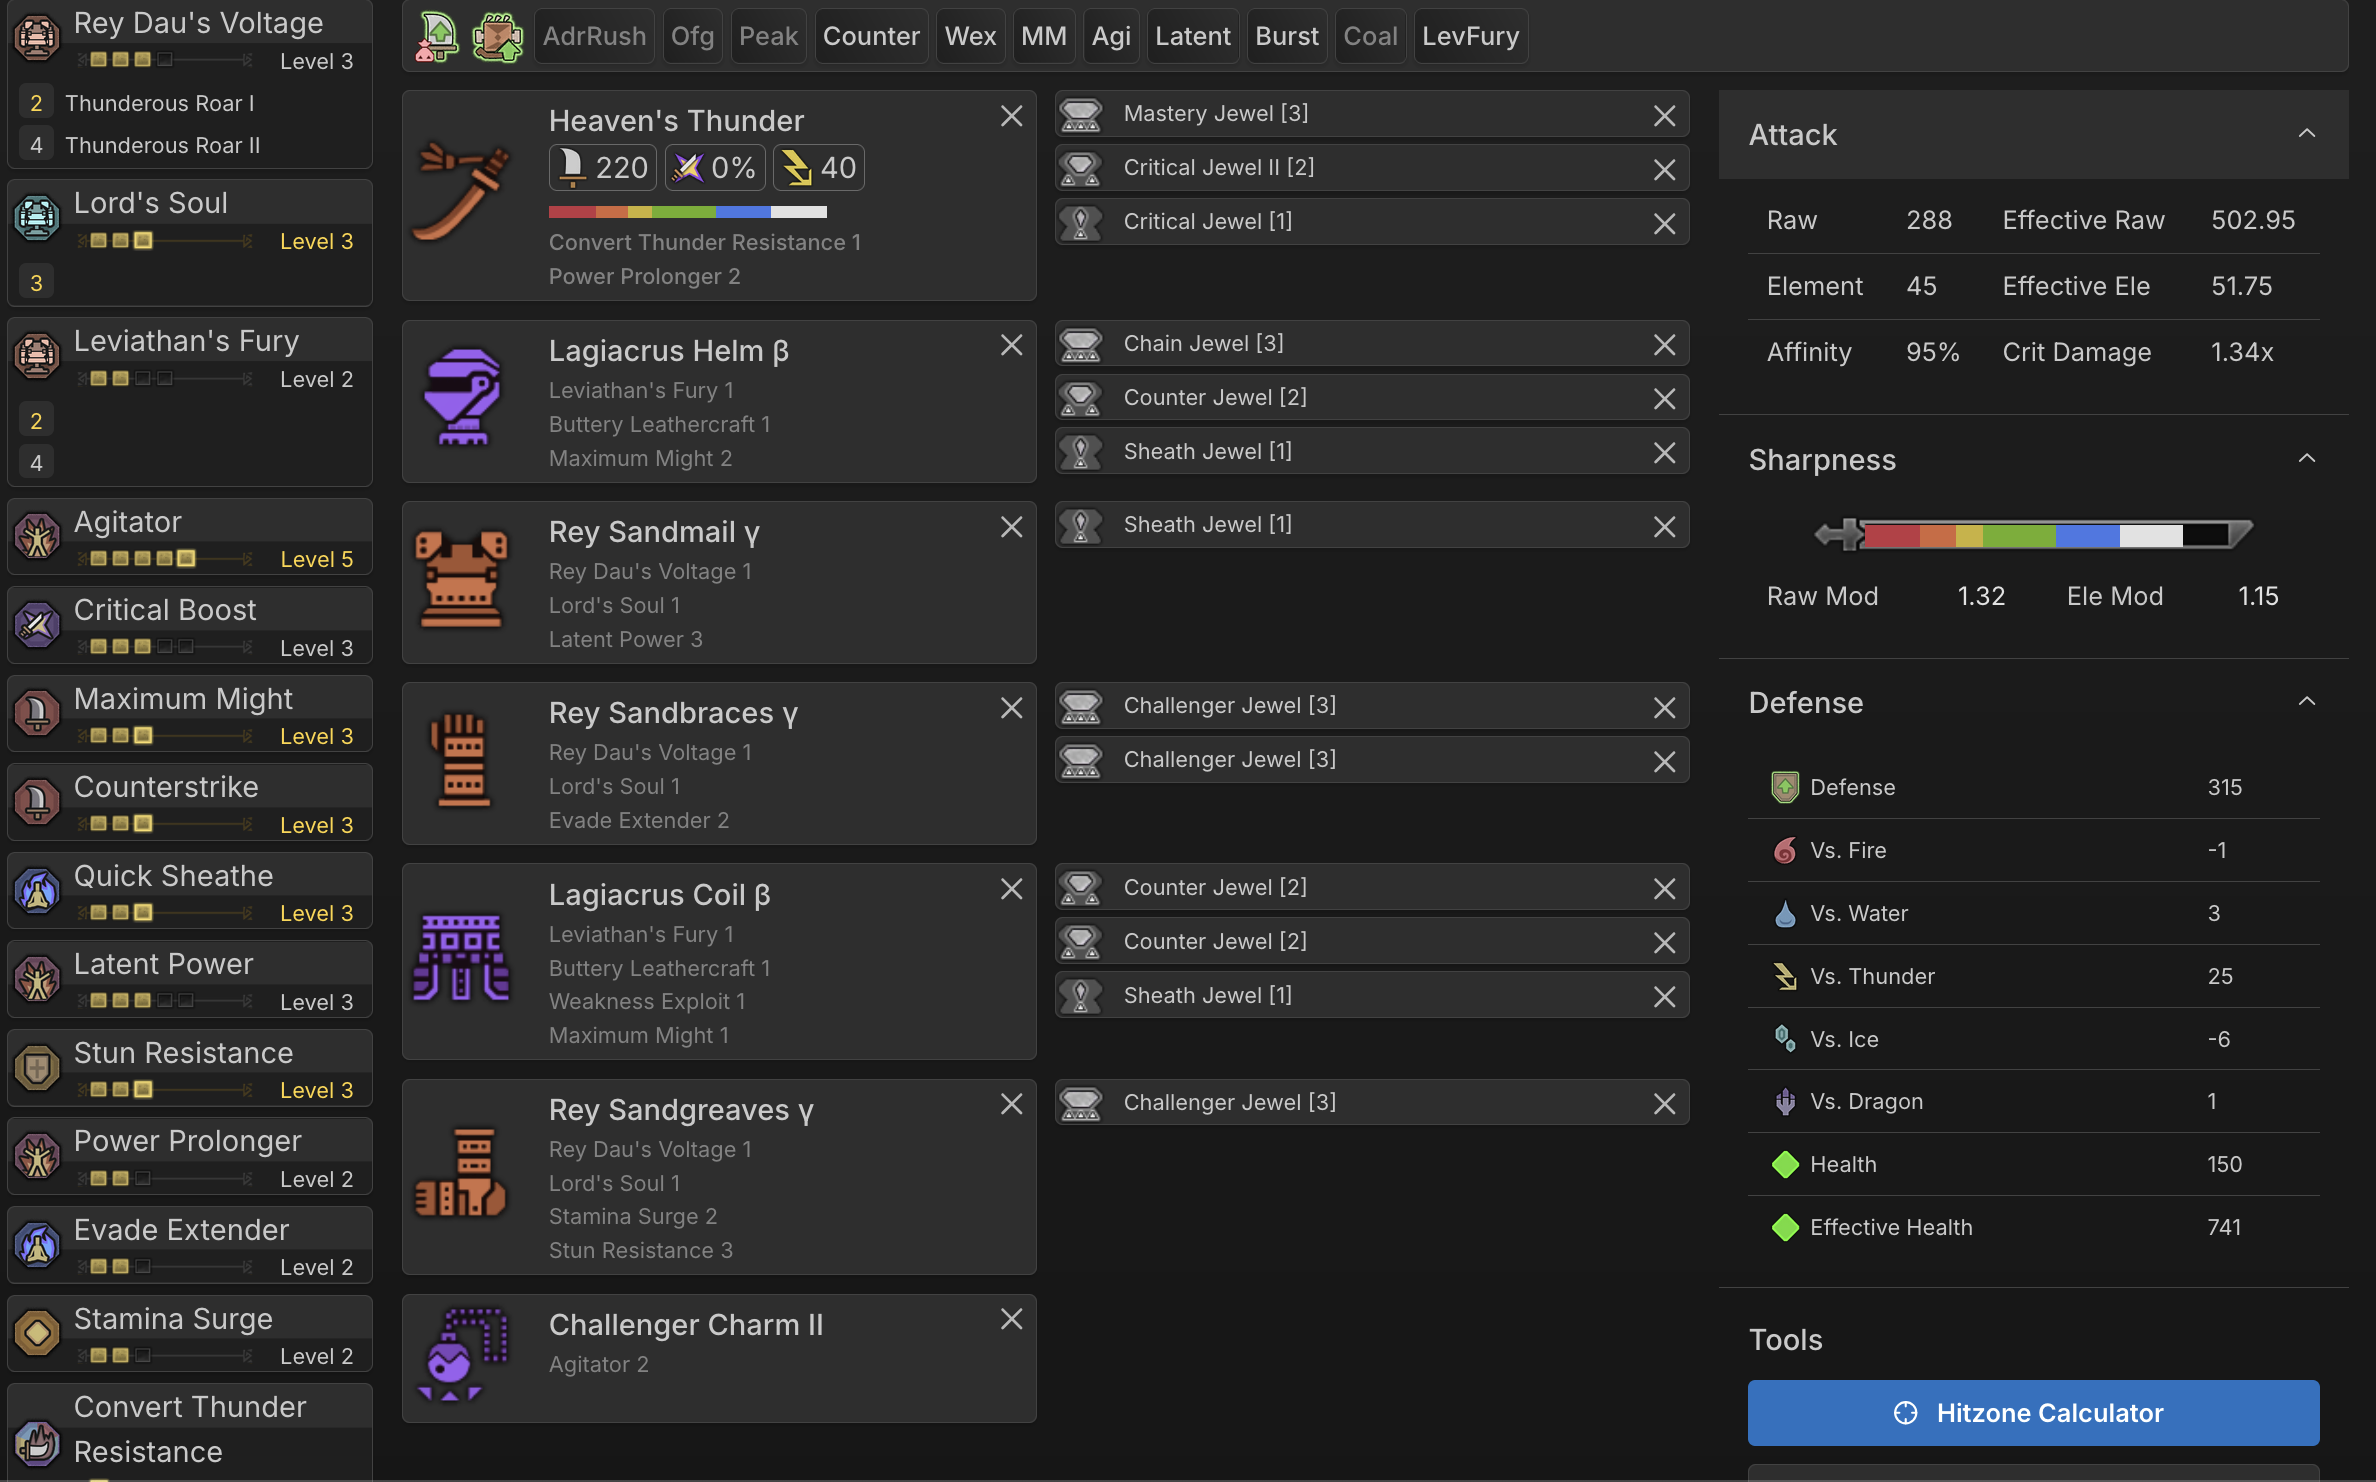2376x1482 pixels.
Task: Click the Heaven's Thunder weapon icon
Action: coord(462,193)
